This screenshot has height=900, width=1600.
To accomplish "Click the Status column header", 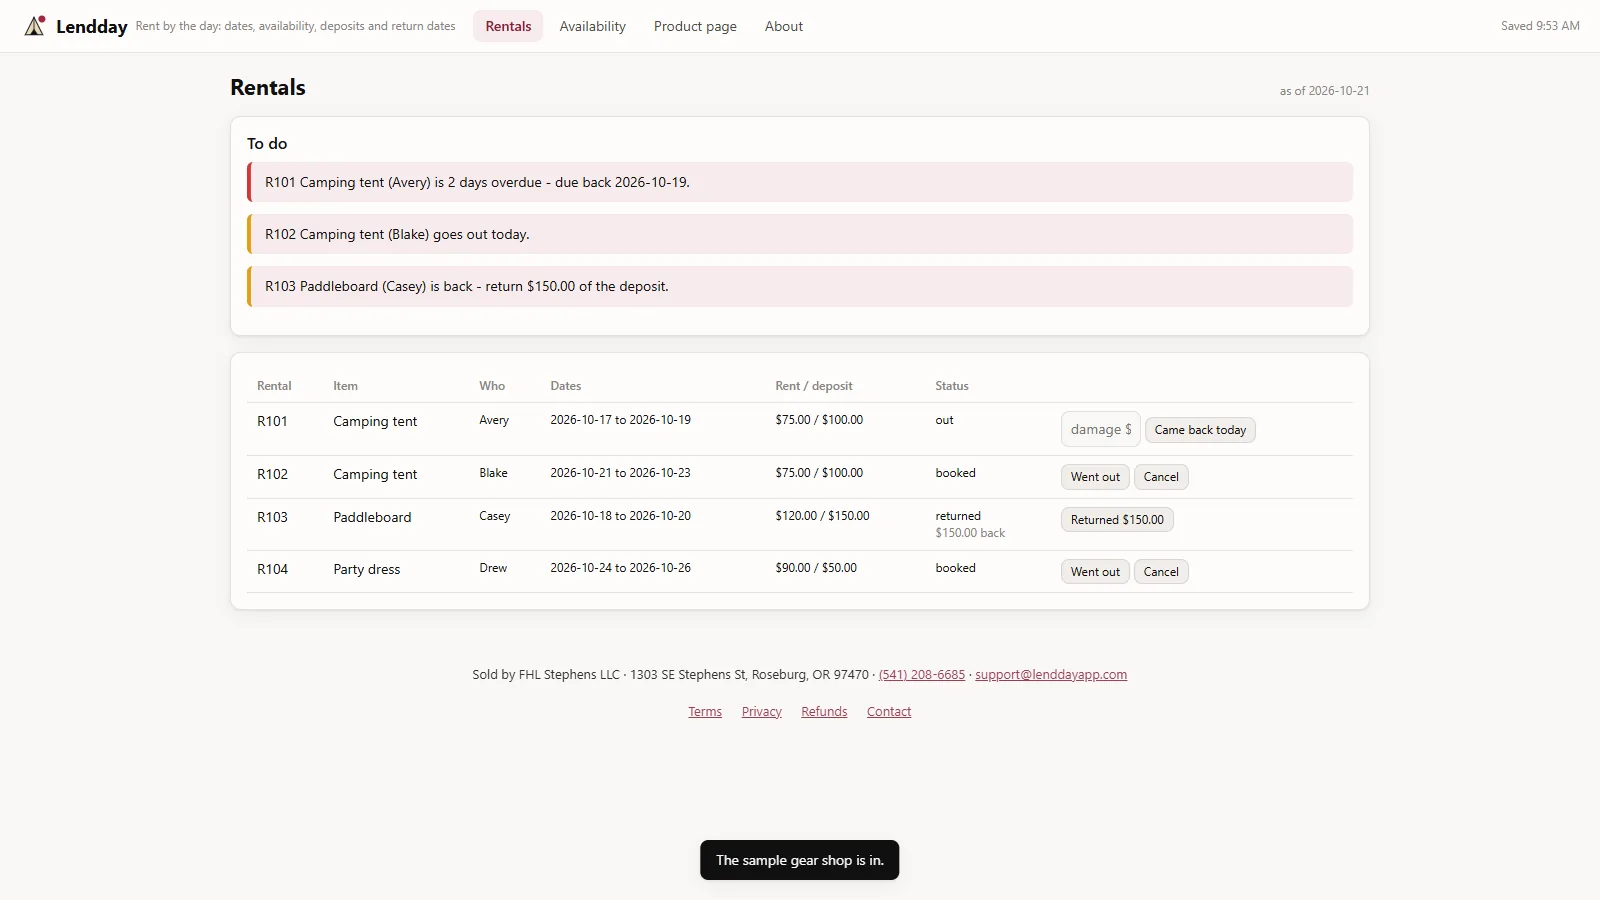I will tap(952, 386).
